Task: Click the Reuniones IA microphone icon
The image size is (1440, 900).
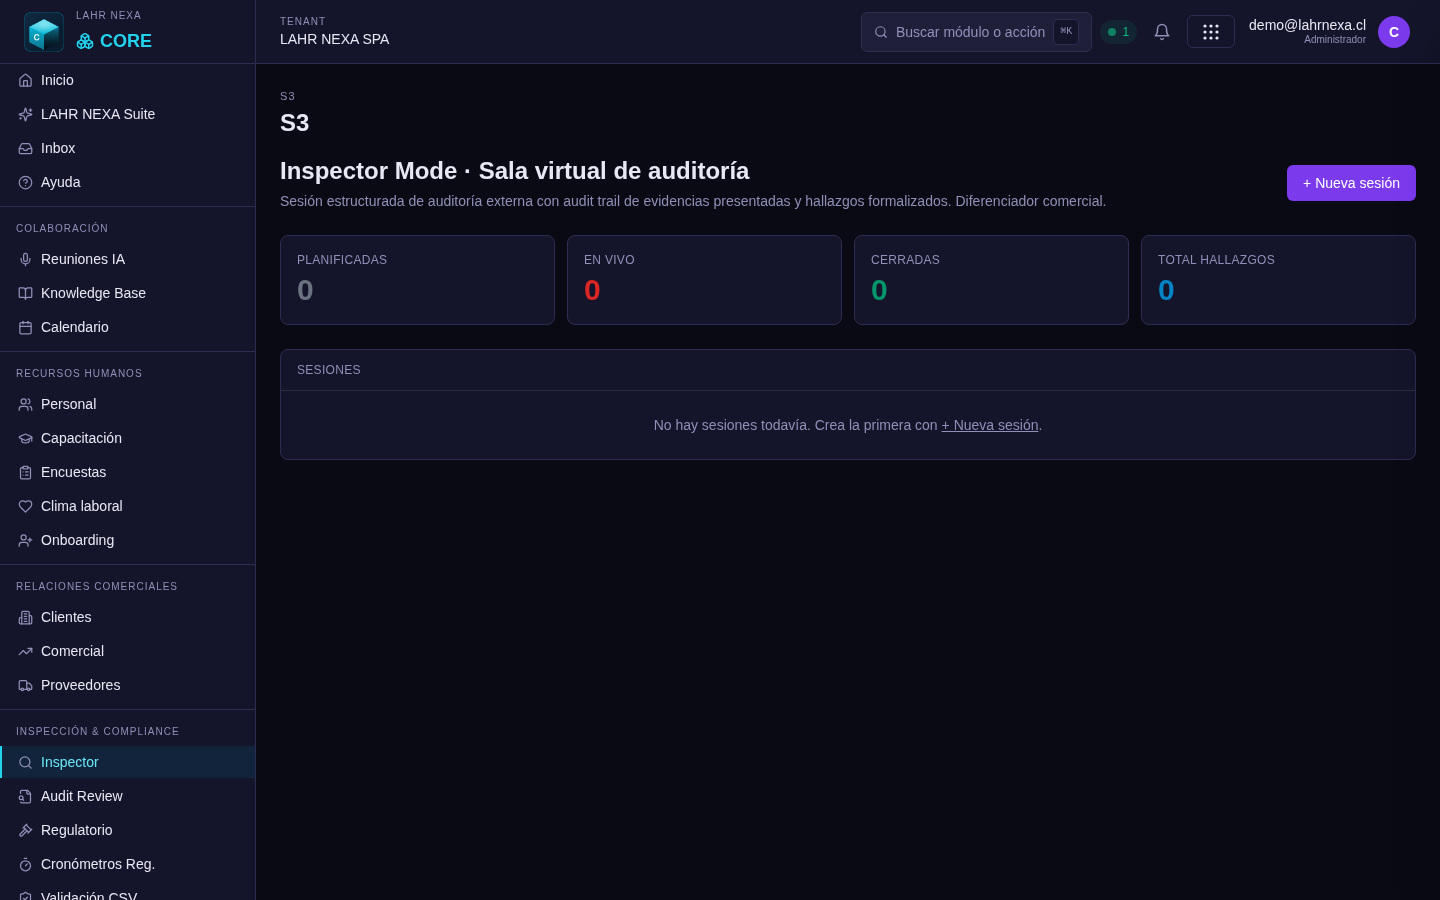Action: tap(26, 259)
